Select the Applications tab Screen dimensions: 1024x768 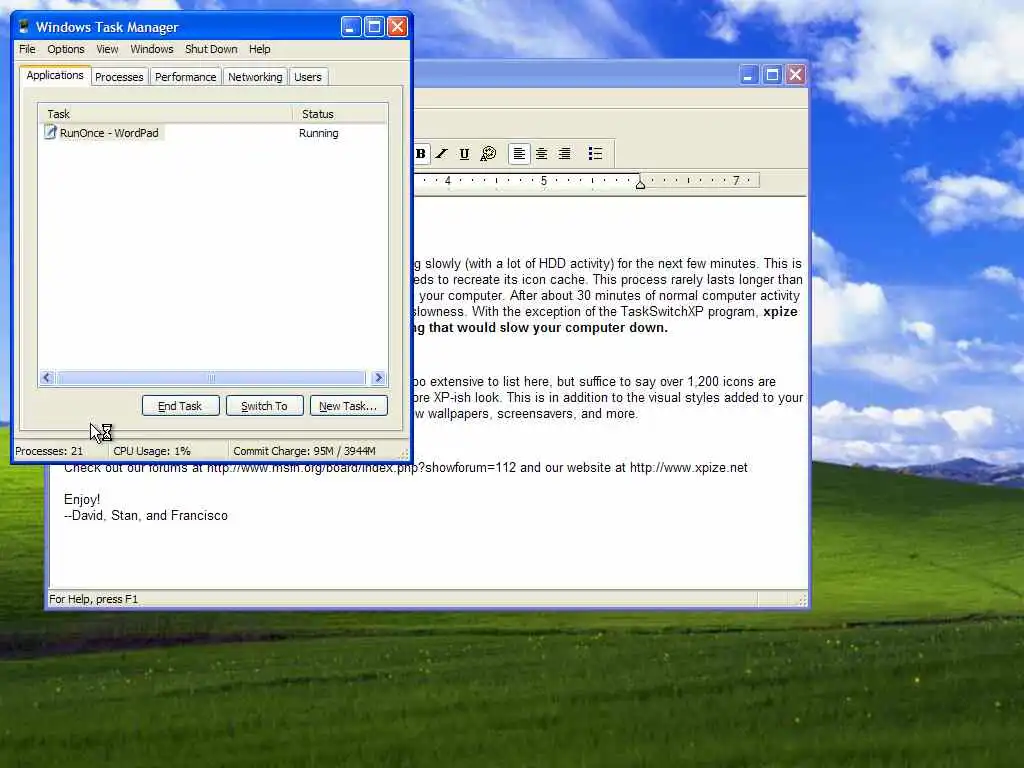pyautogui.click(x=55, y=75)
